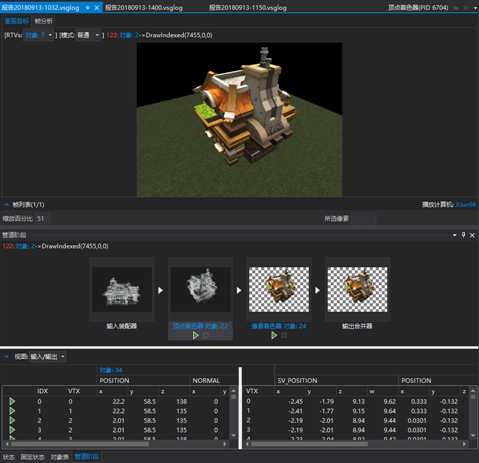Debug vertex row IDX 0 with the play icon
Image resolution: width=479 pixels, height=463 pixels.
[x=12, y=401]
